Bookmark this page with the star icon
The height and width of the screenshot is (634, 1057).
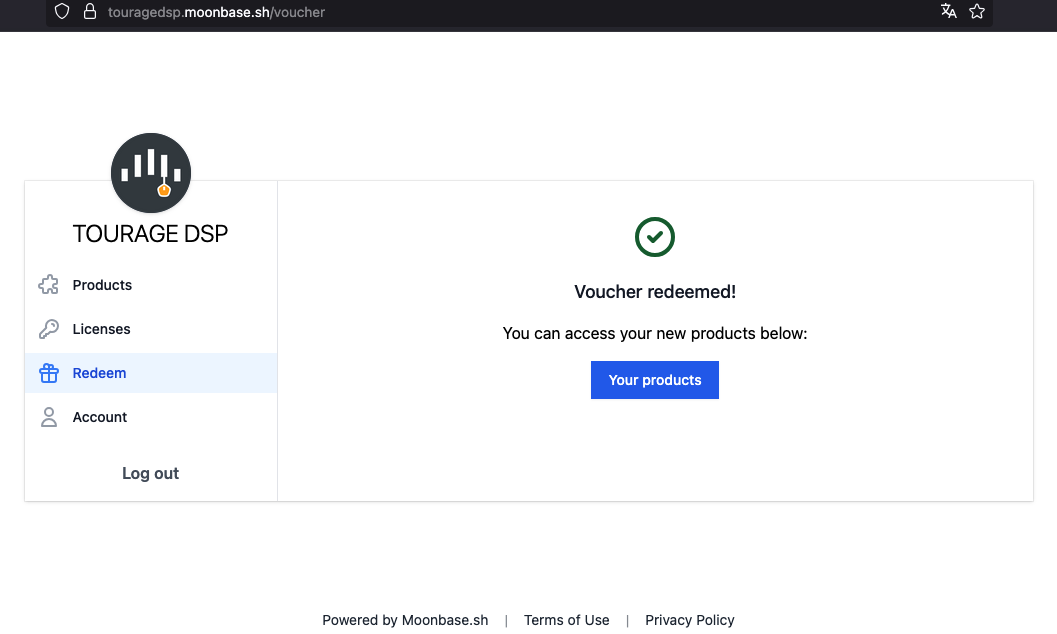(x=977, y=12)
